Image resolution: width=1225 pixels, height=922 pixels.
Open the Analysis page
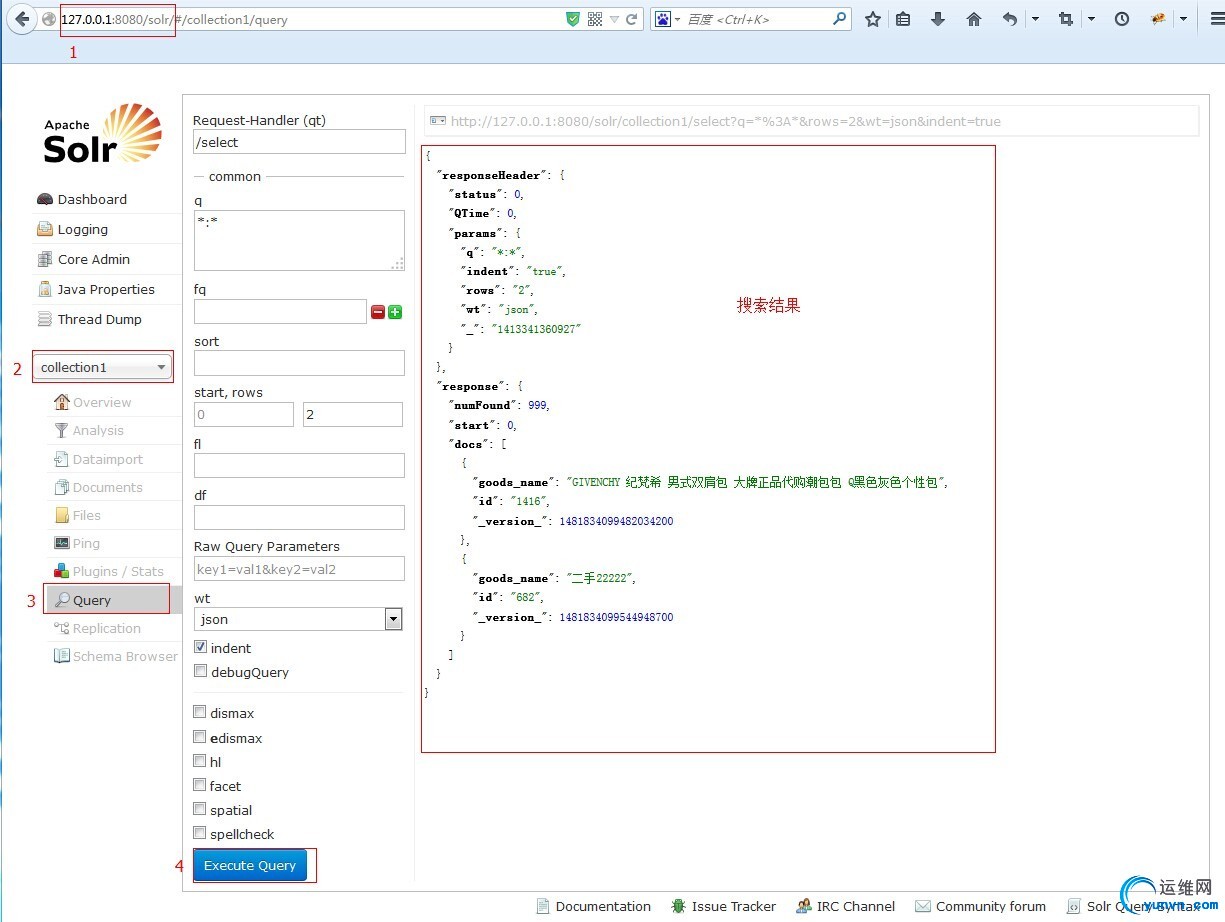[x=98, y=430]
